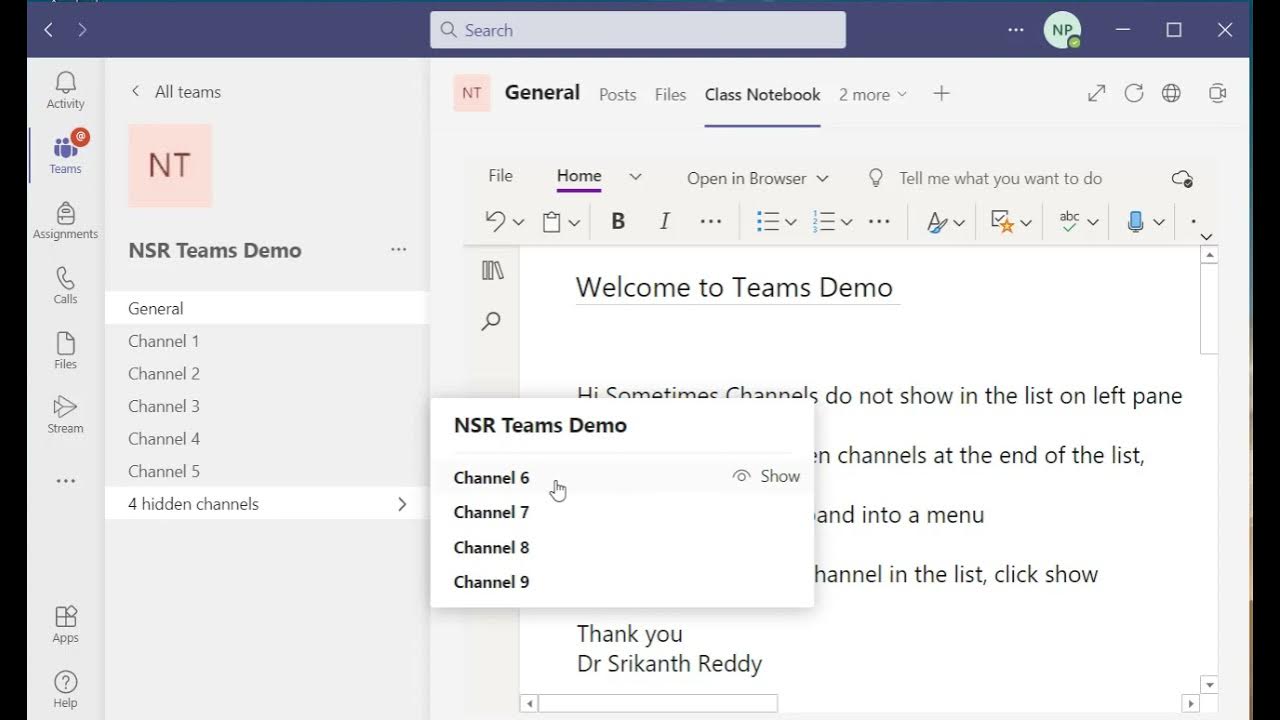Image resolution: width=1280 pixels, height=720 pixels.
Task: Expand the numbered list style dropdown
Action: click(846, 223)
